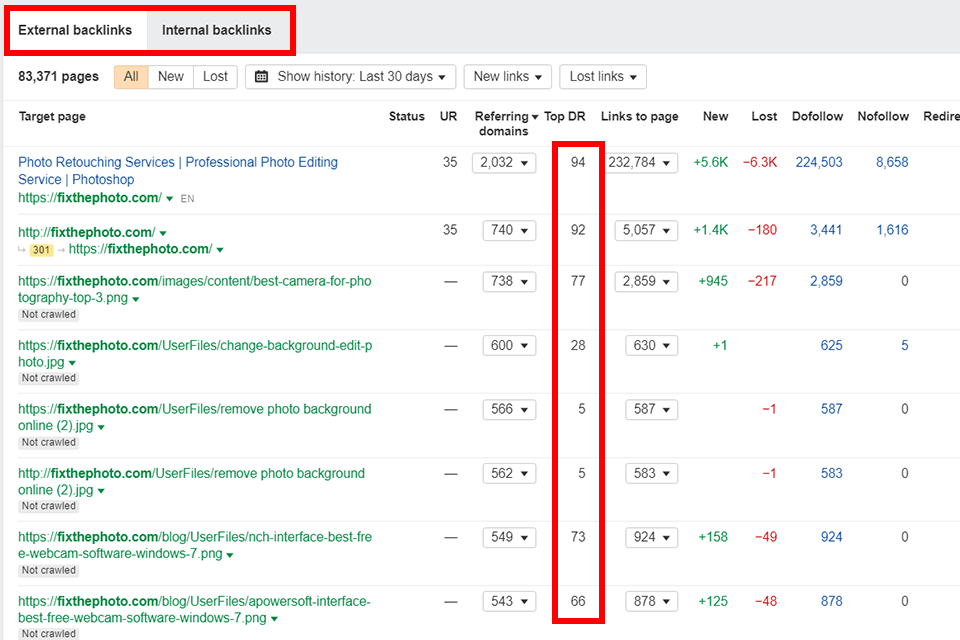This screenshot has height=640, width=960.
Task: Expand the New links dropdown
Action: click(508, 77)
